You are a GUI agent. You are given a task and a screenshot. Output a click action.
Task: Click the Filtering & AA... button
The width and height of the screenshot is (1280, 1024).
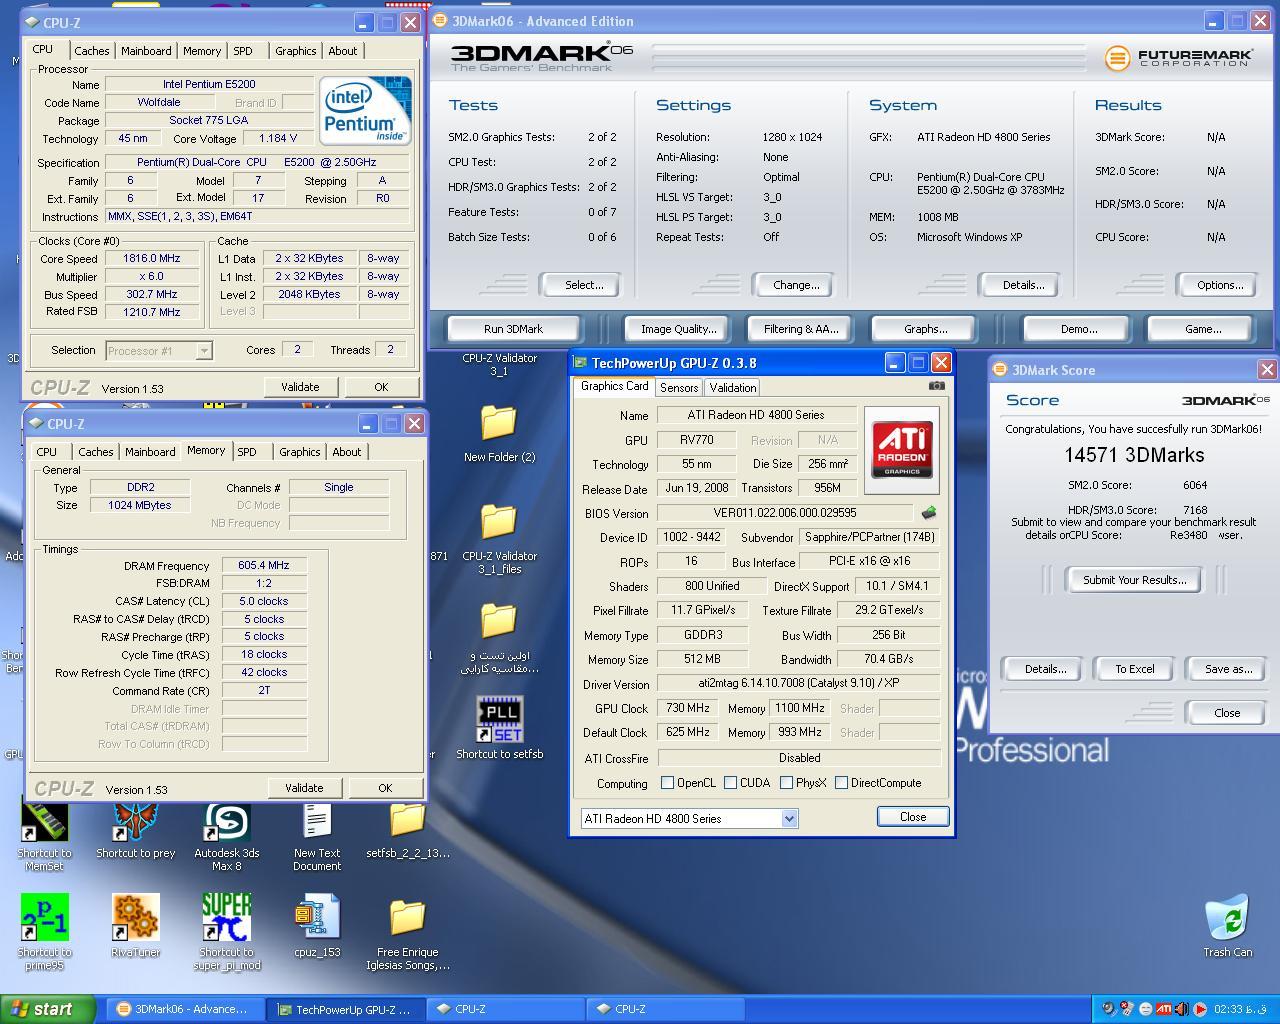pyautogui.click(x=801, y=329)
